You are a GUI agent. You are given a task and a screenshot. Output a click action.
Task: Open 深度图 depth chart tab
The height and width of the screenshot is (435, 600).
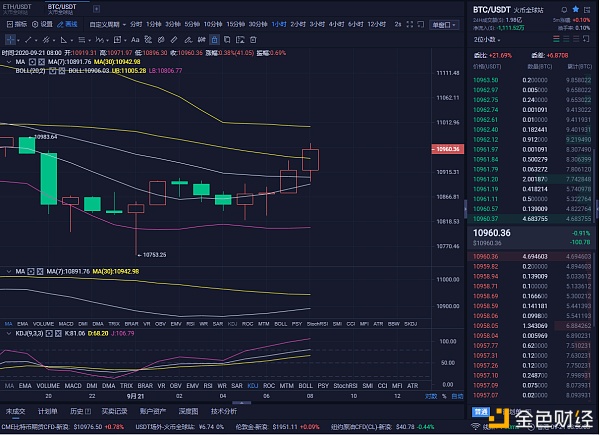pyautogui.click(x=188, y=411)
